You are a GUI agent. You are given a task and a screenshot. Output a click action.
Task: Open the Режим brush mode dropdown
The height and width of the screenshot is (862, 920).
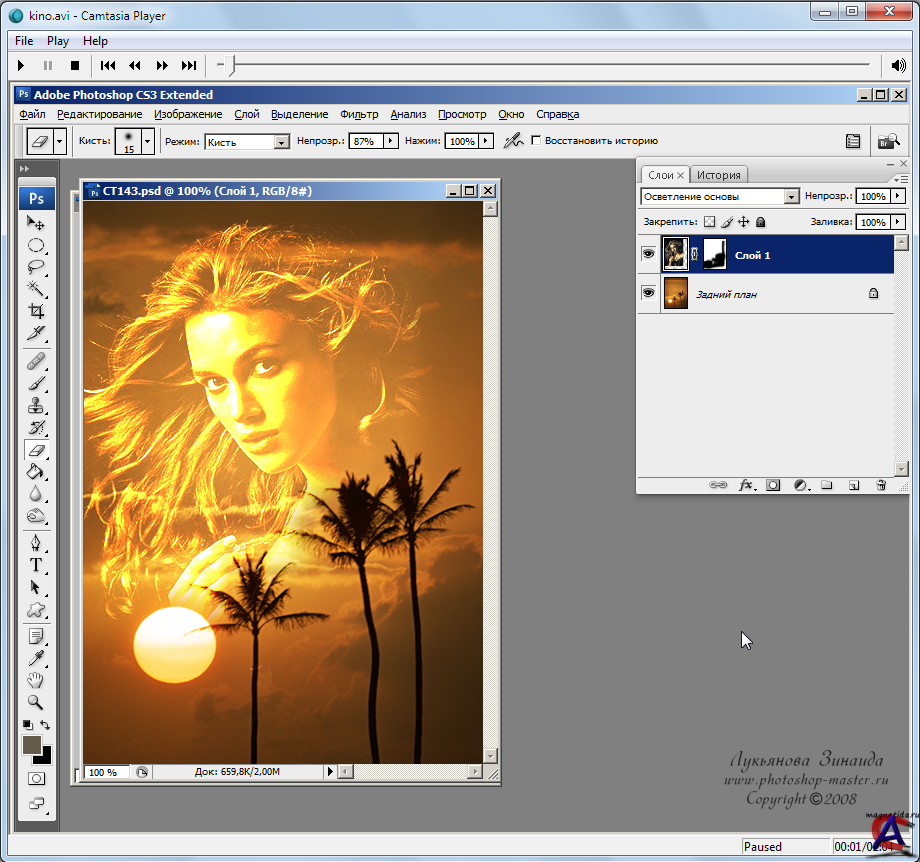click(x=281, y=142)
